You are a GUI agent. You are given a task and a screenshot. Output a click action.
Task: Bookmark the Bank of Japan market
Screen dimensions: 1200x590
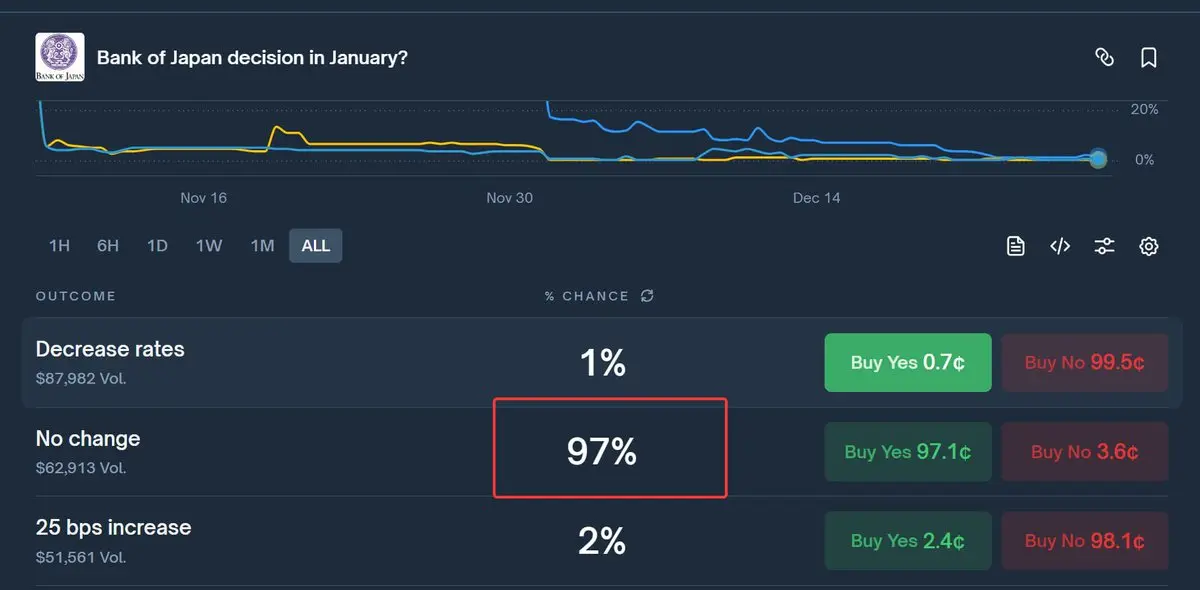(1149, 58)
